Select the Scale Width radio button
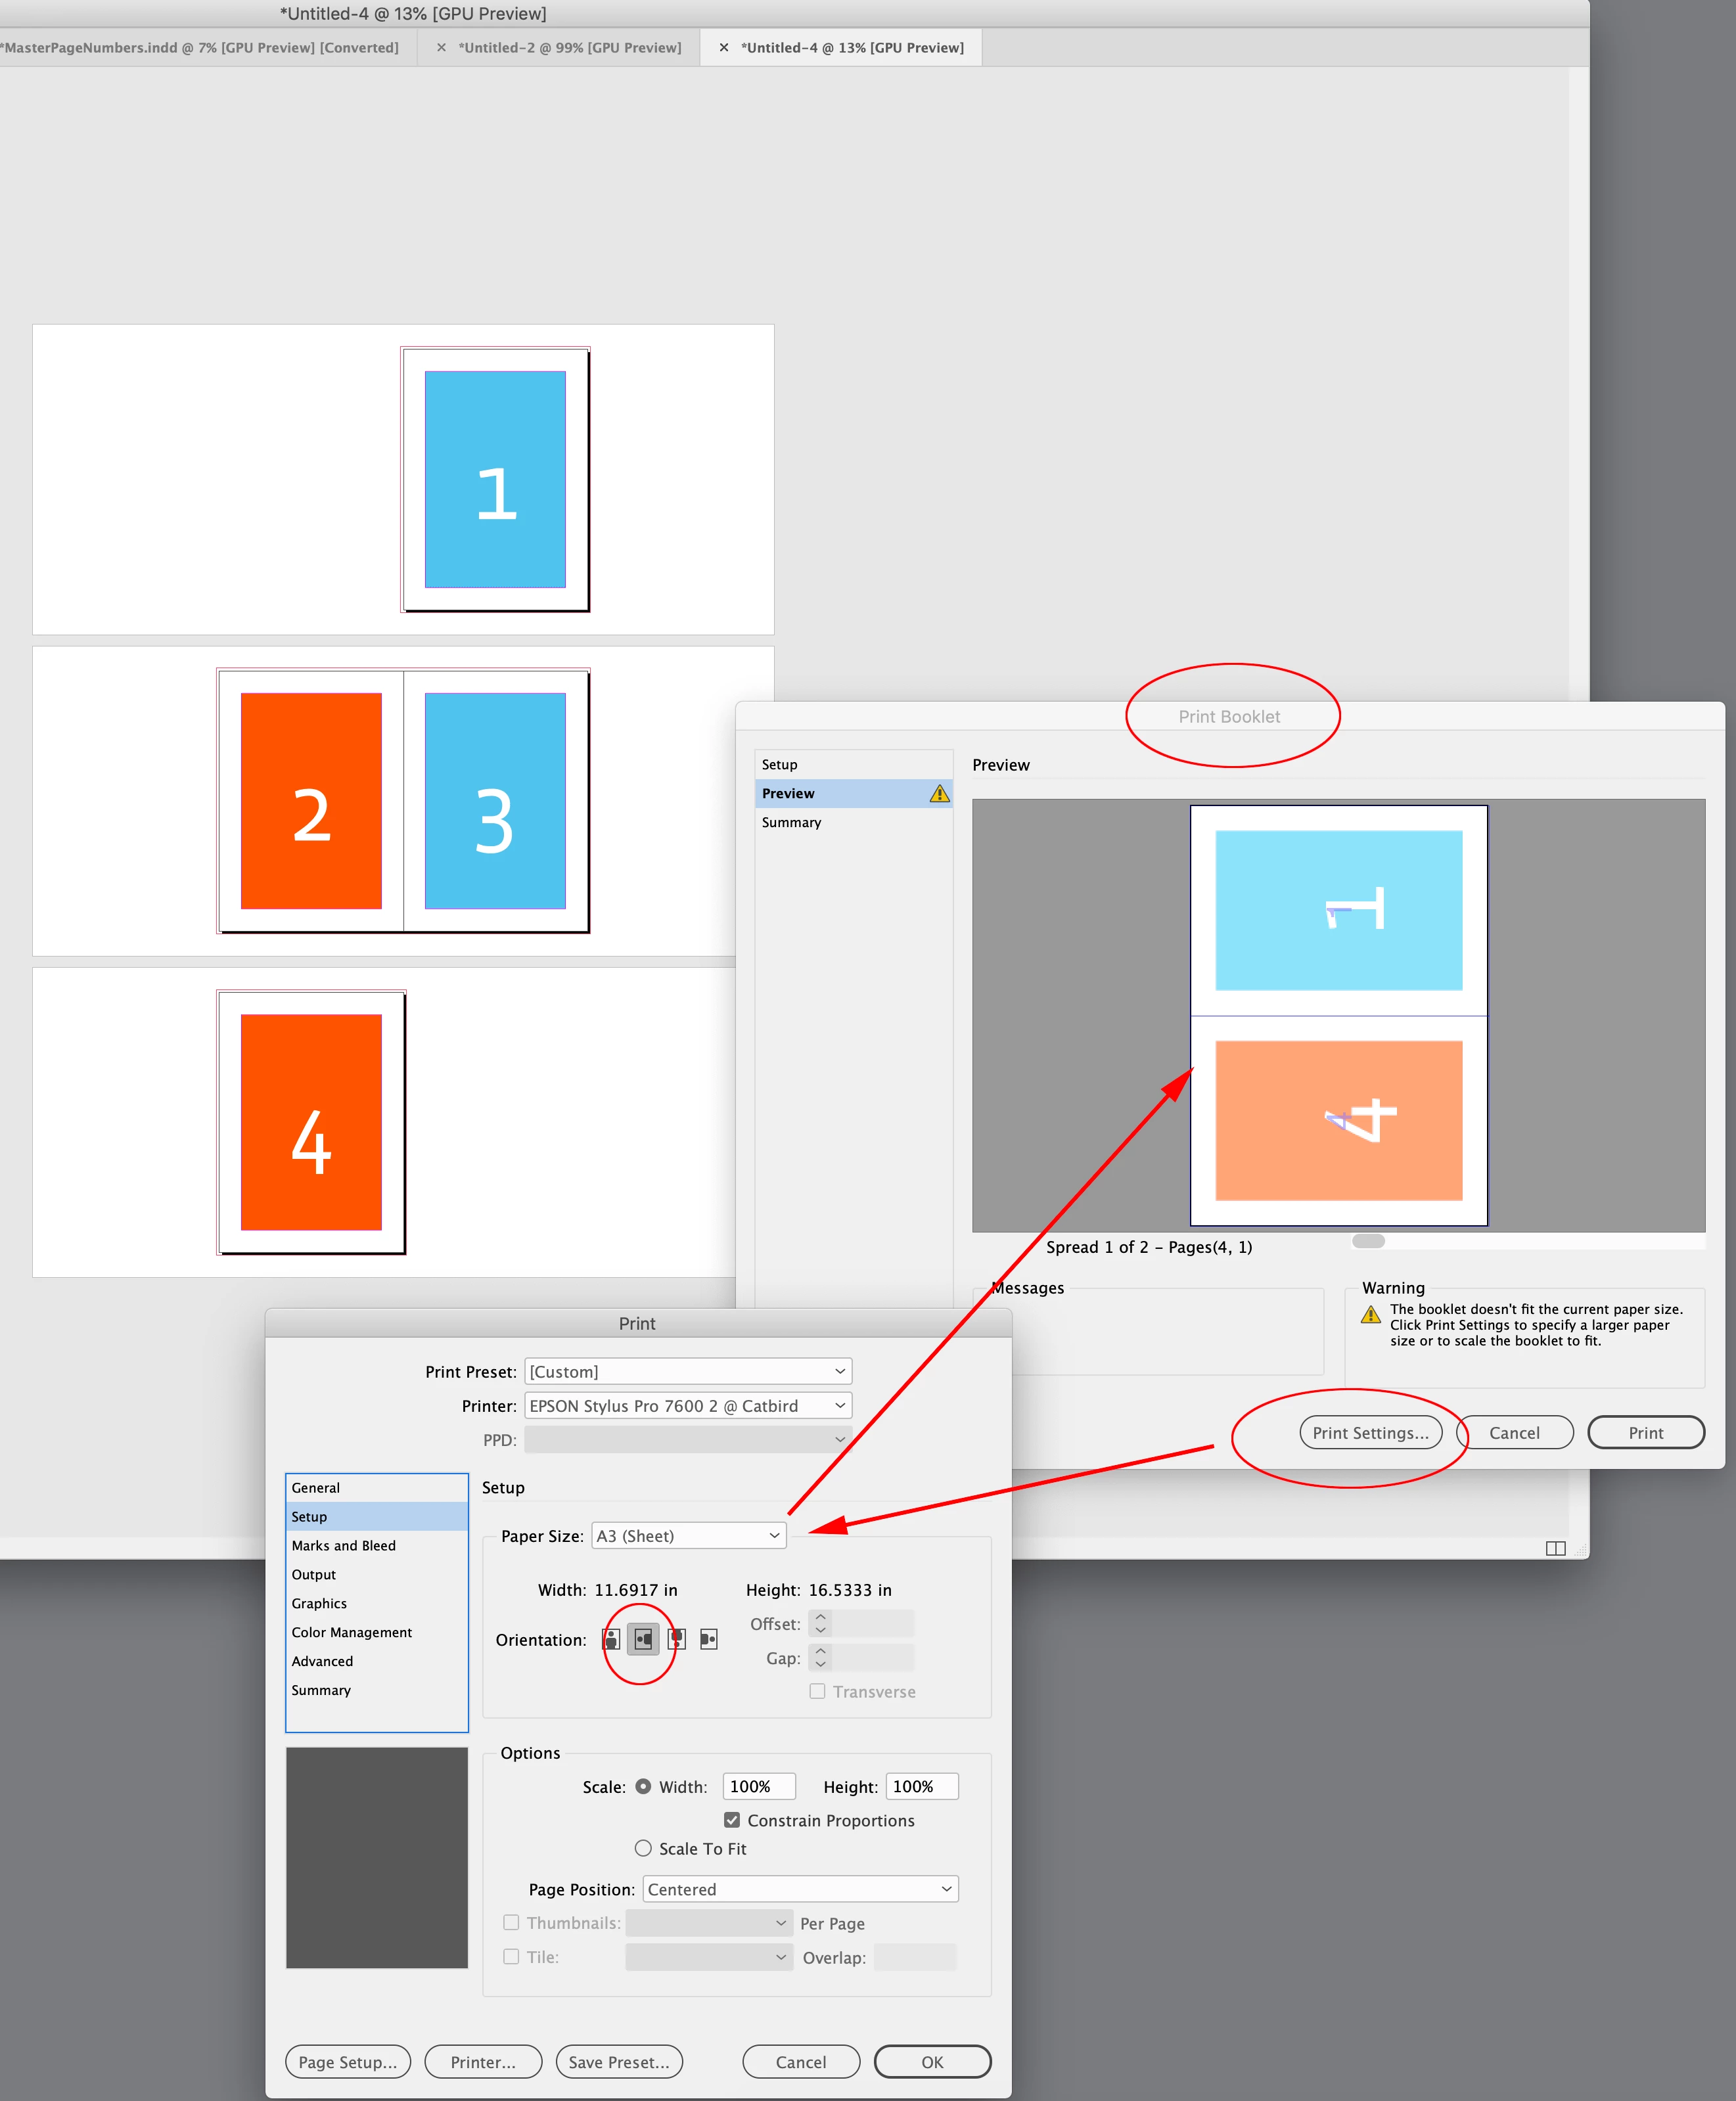The height and width of the screenshot is (2101, 1736). coord(643,1786)
